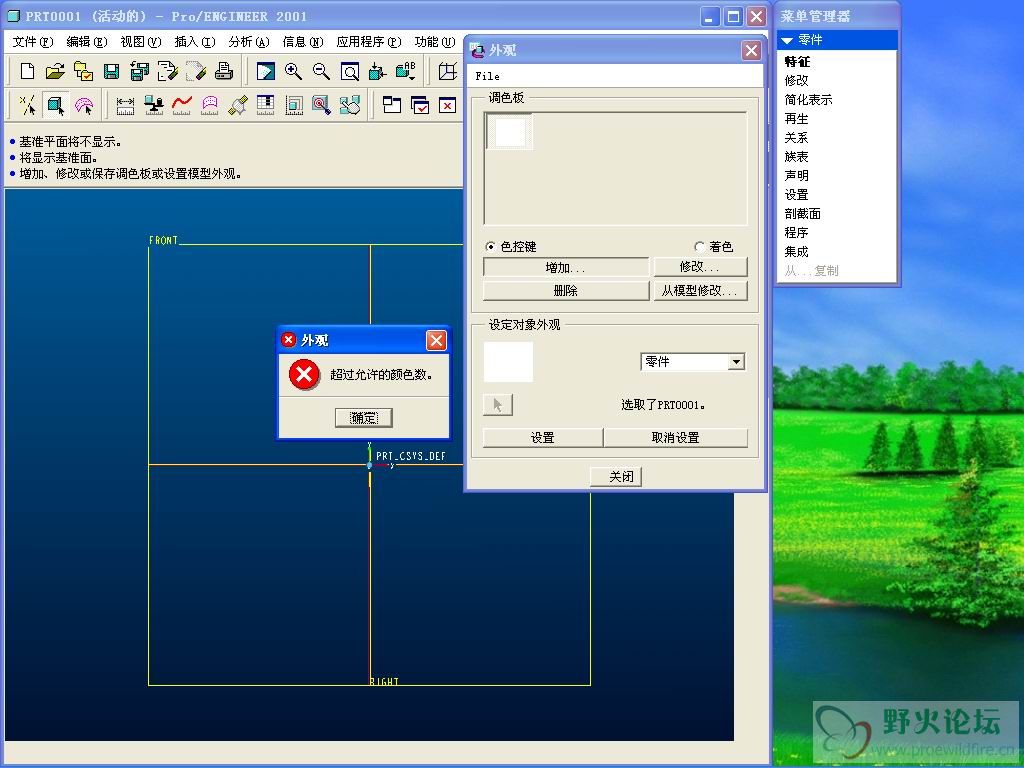Image resolution: width=1024 pixels, height=768 pixels.
Task: Open the 应用程序(P) menu
Action: 369,42
